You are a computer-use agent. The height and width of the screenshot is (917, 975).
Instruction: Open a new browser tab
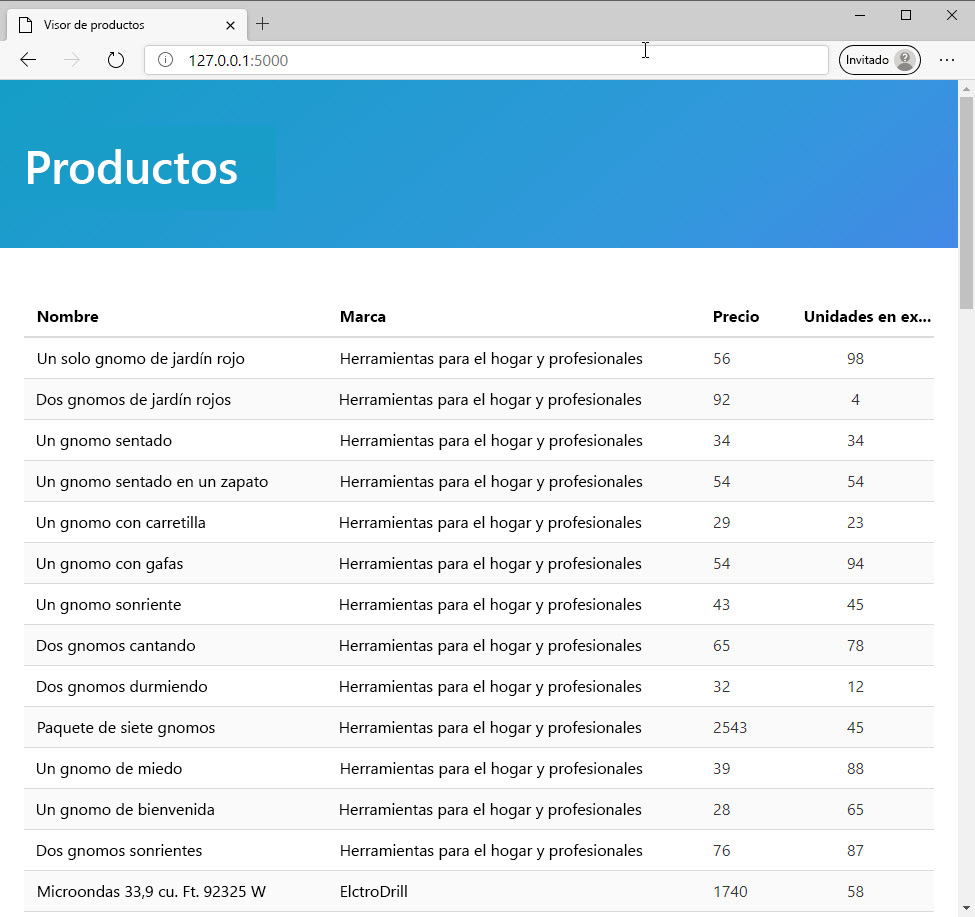coord(262,23)
